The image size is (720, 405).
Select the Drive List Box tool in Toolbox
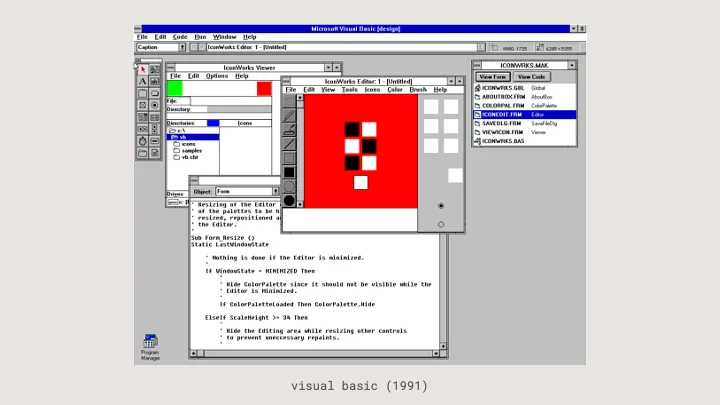pyautogui.click(x=155, y=141)
